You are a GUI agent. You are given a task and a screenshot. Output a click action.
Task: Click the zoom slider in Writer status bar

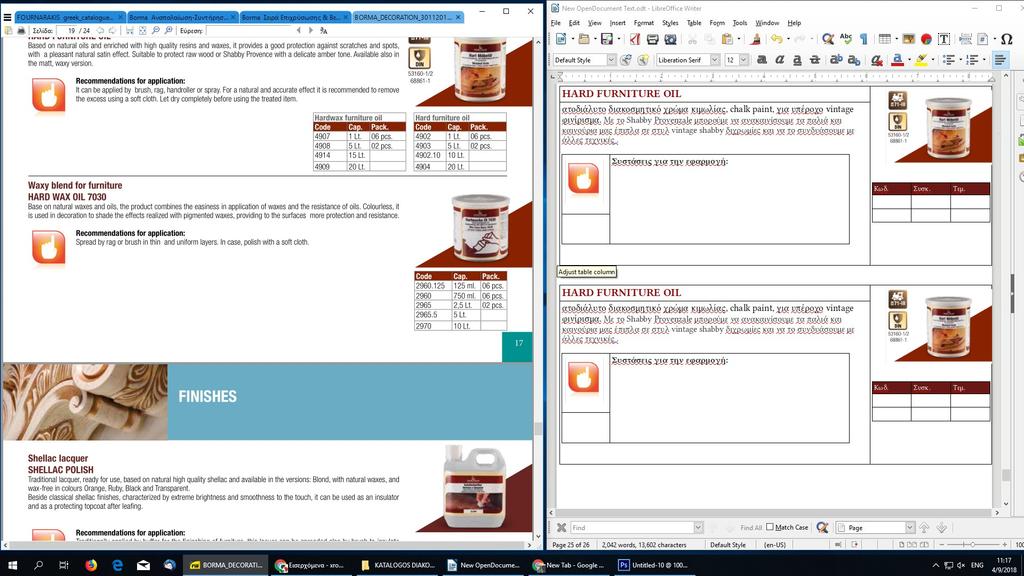(x=972, y=544)
